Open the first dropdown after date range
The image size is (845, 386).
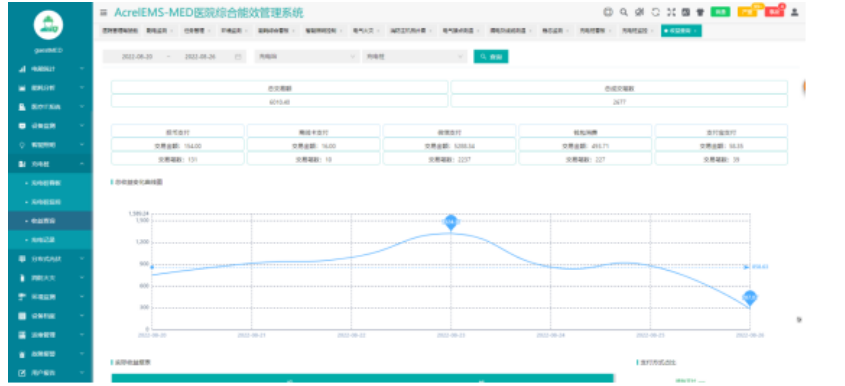pos(307,57)
